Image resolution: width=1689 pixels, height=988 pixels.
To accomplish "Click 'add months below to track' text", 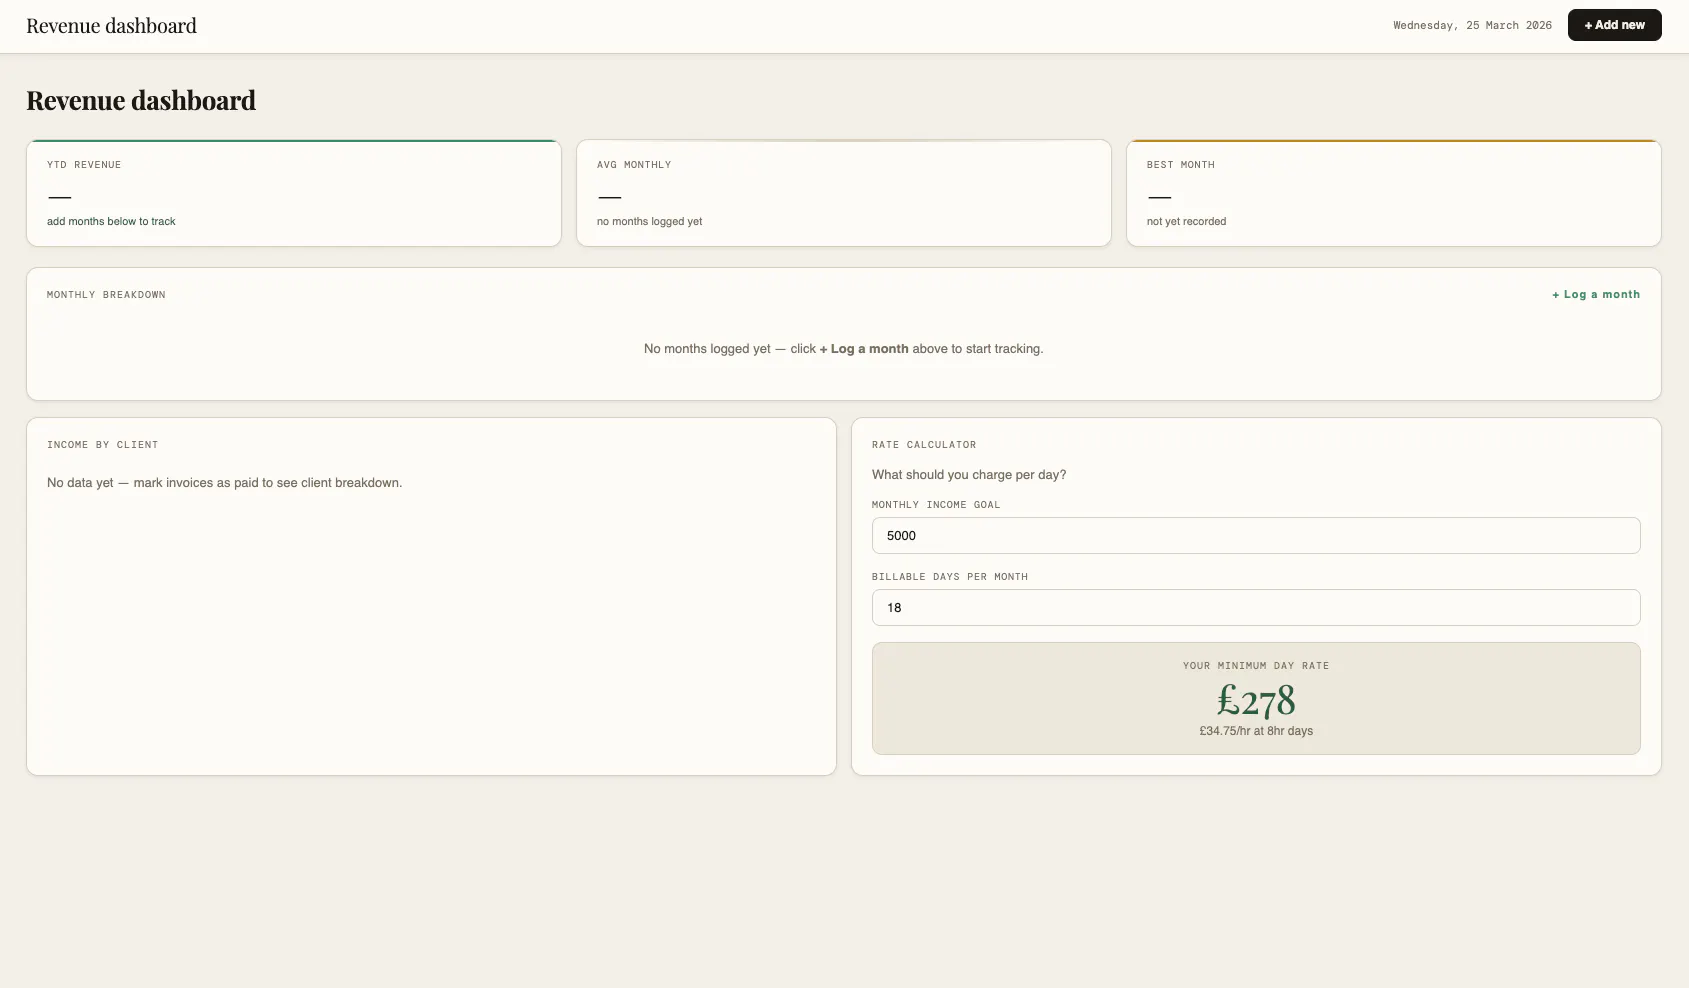I will tap(111, 221).
